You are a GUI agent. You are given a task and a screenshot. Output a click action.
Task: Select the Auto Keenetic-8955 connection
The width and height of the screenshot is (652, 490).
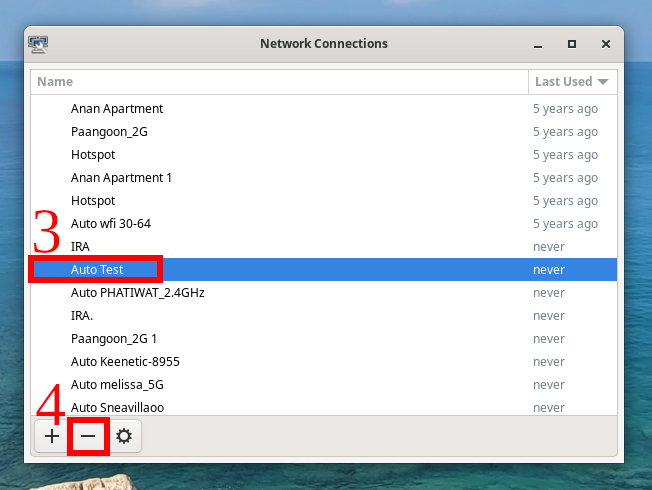click(x=125, y=362)
